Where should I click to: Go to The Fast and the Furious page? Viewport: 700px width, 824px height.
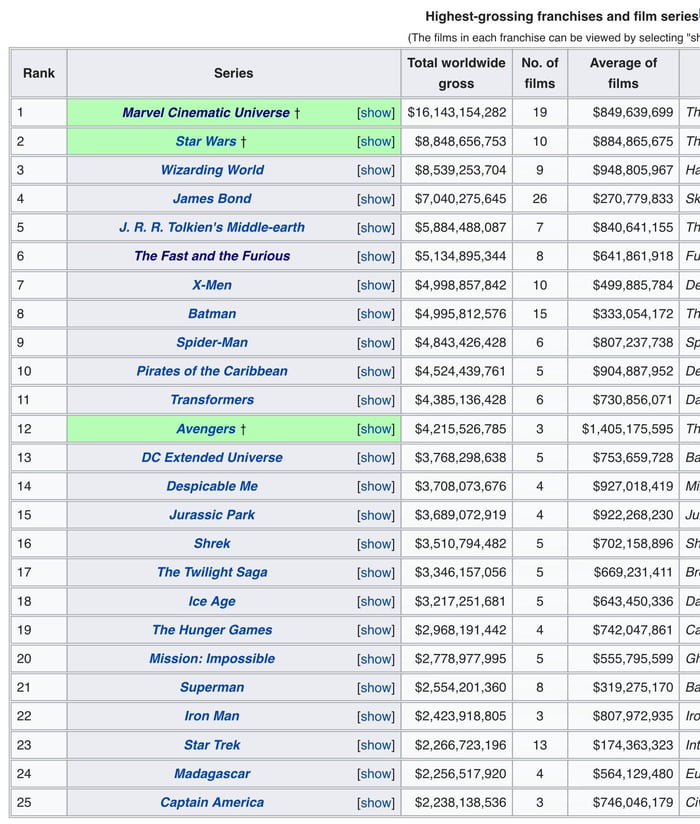pos(212,256)
